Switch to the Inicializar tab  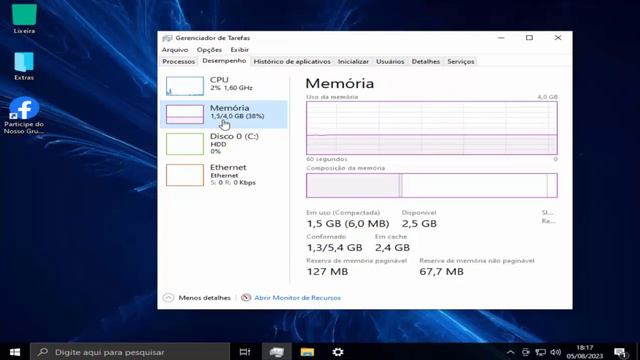(353, 62)
